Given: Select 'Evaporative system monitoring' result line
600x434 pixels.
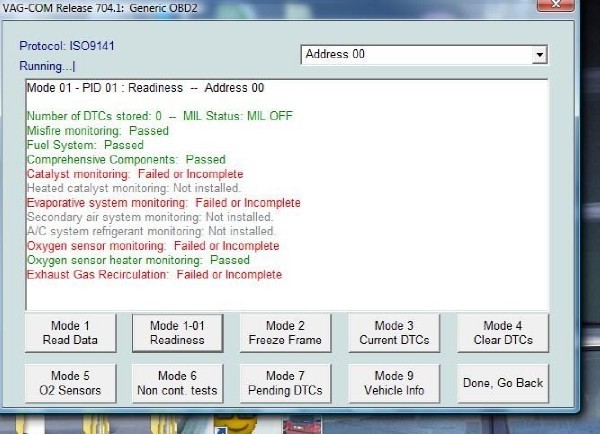Looking at the screenshot, I should (x=164, y=203).
